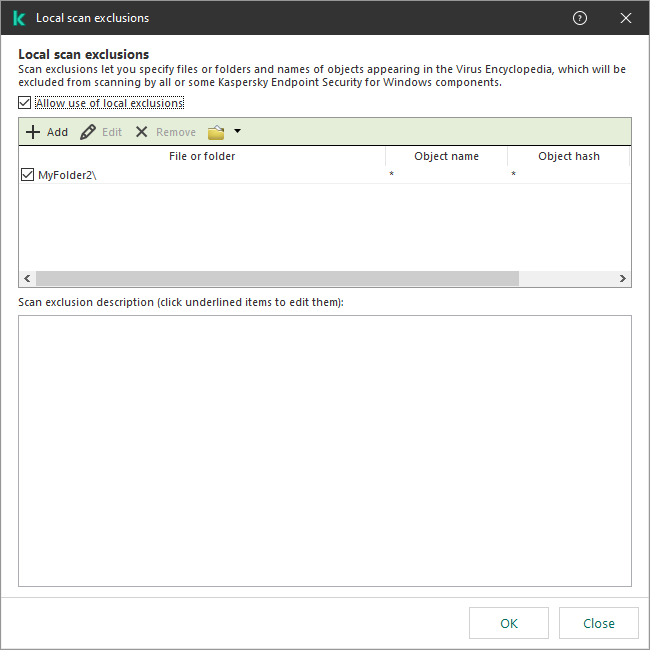Click the Close button at the bottom

click(599, 623)
